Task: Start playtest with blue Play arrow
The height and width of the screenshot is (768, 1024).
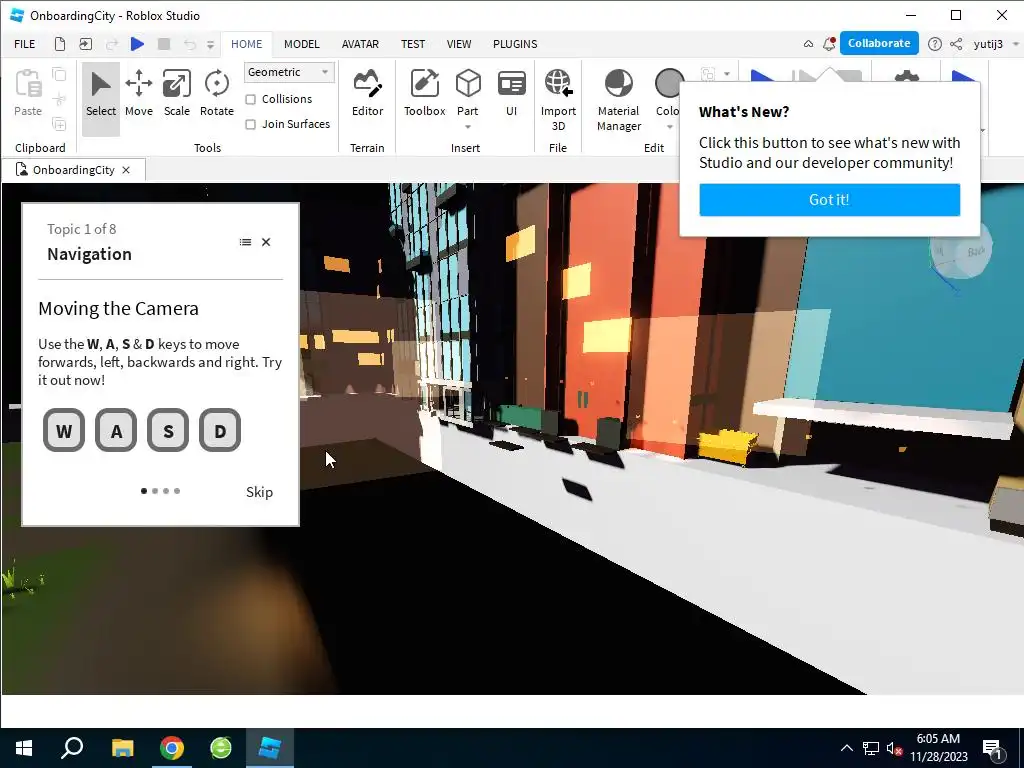Action: [137, 44]
